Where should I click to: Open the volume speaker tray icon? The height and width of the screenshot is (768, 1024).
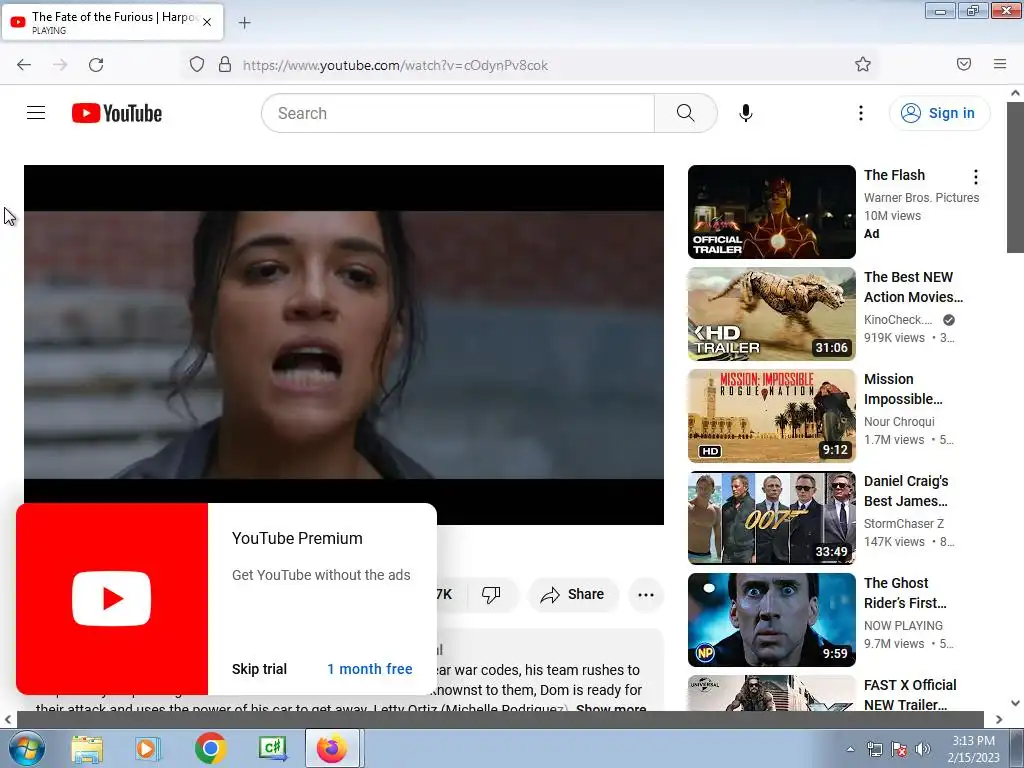coord(923,749)
